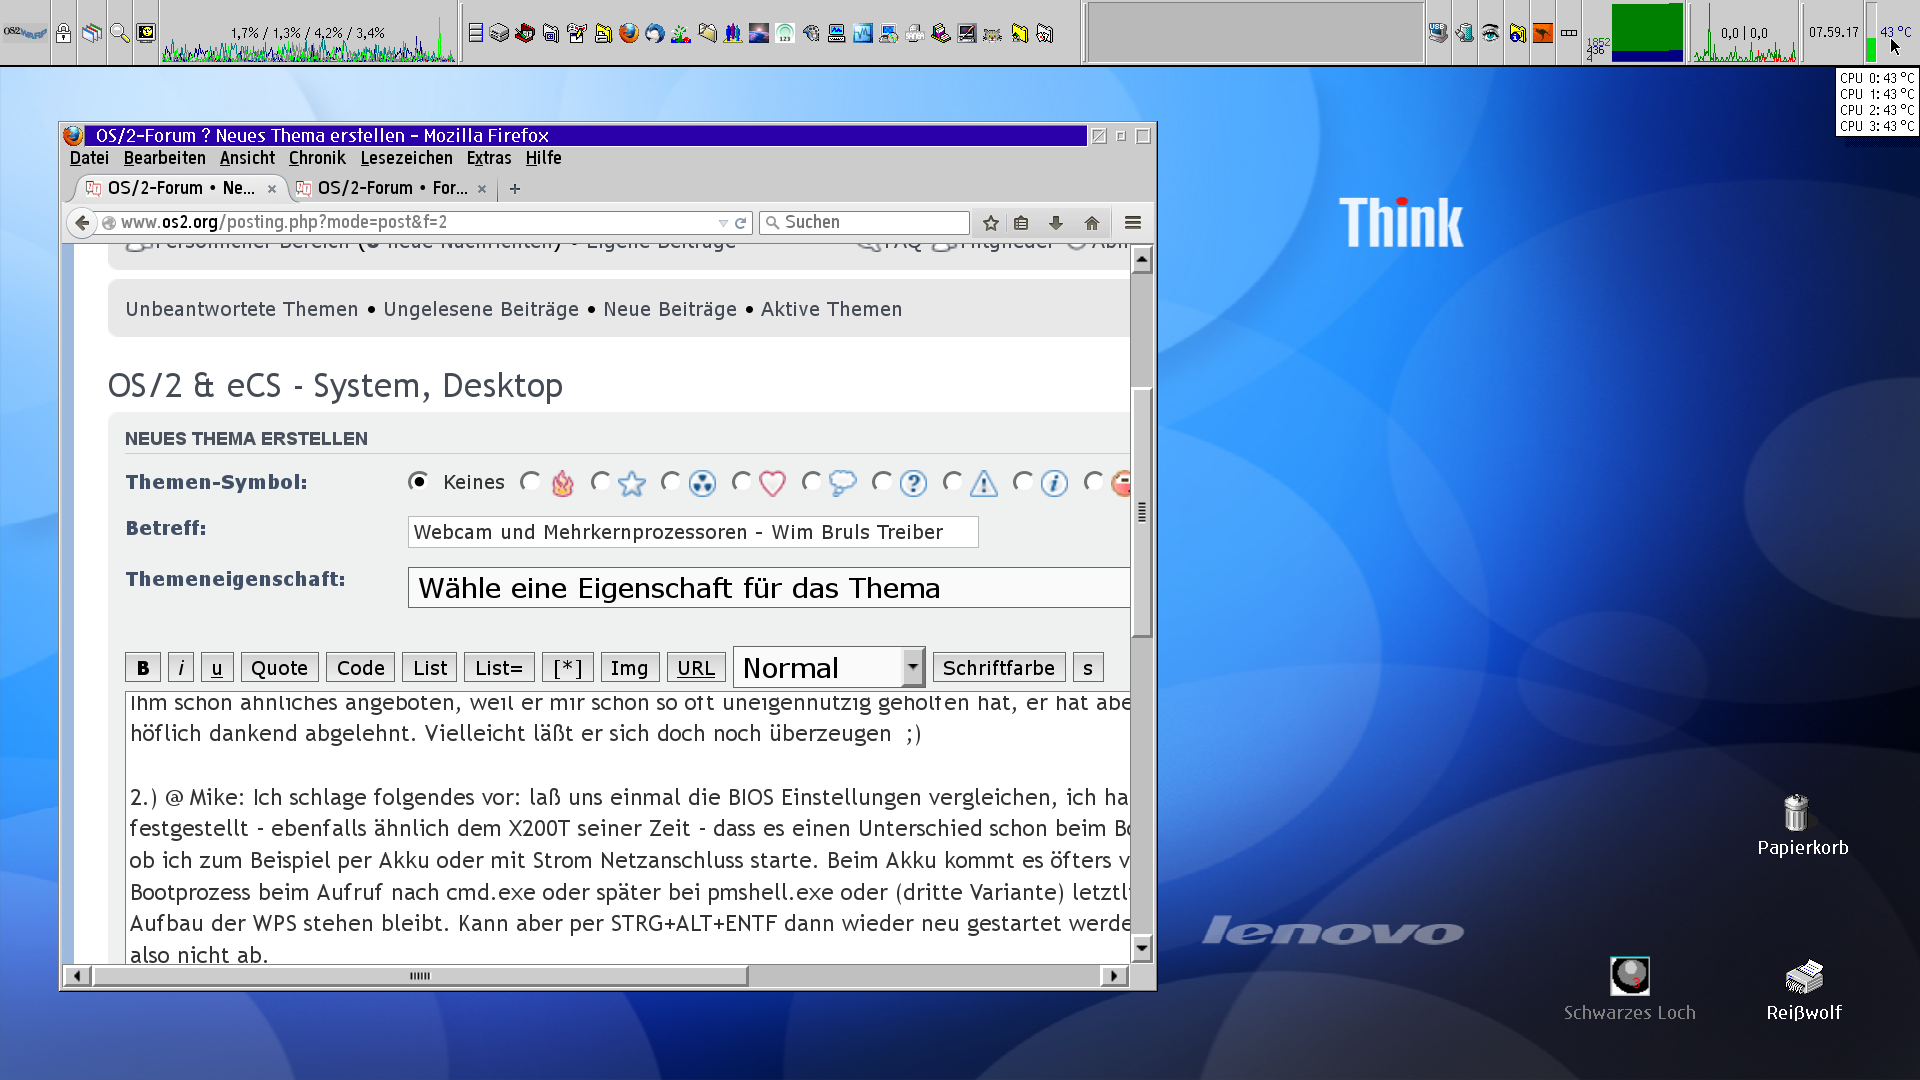
Task: Click the clock showing 07.59.17
Action: (x=1833, y=33)
